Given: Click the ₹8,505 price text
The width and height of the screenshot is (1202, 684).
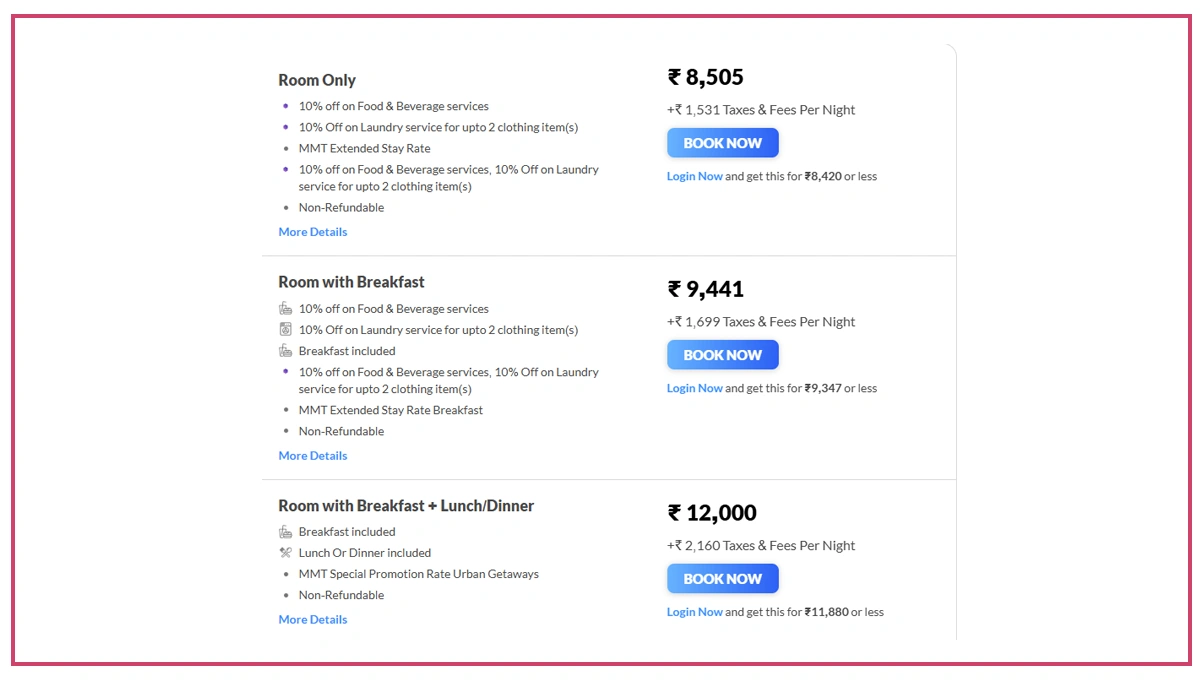Looking at the screenshot, I should [x=704, y=76].
